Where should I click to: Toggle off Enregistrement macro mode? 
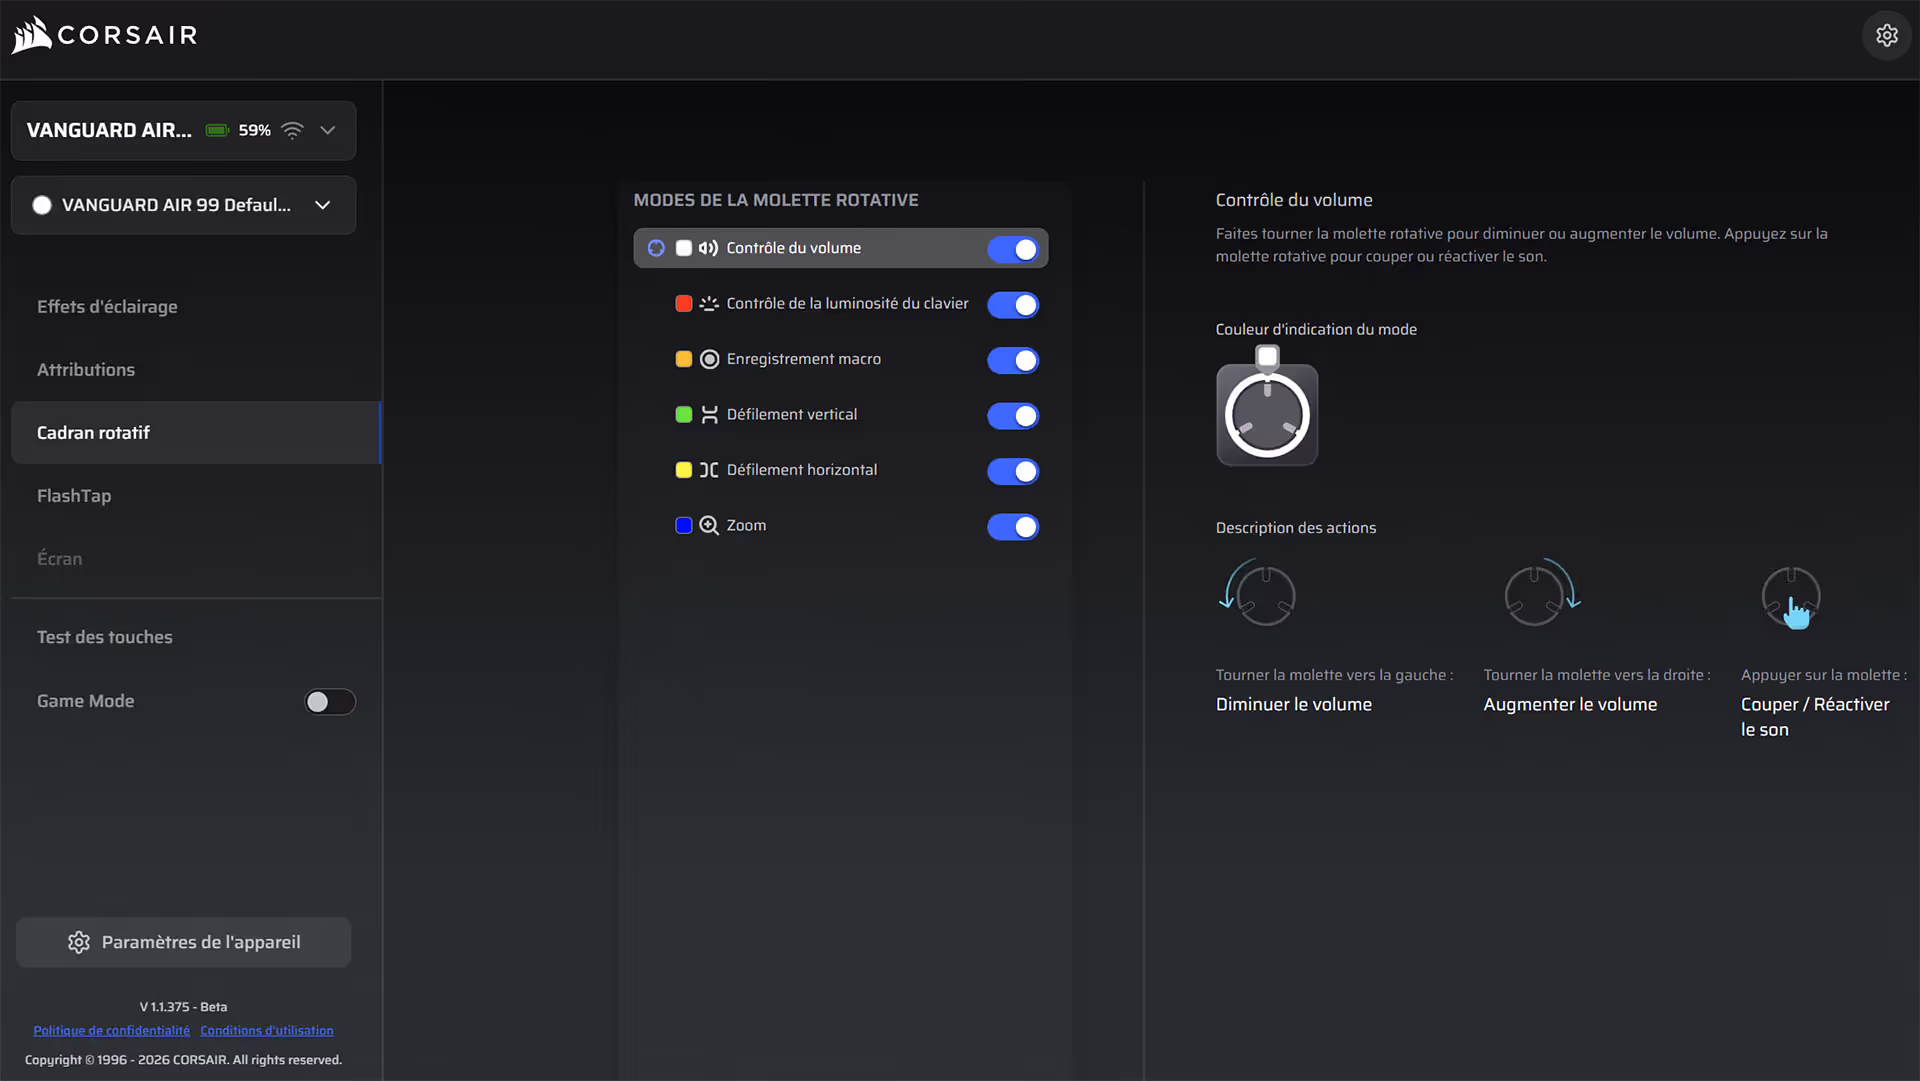pyautogui.click(x=1013, y=360)
